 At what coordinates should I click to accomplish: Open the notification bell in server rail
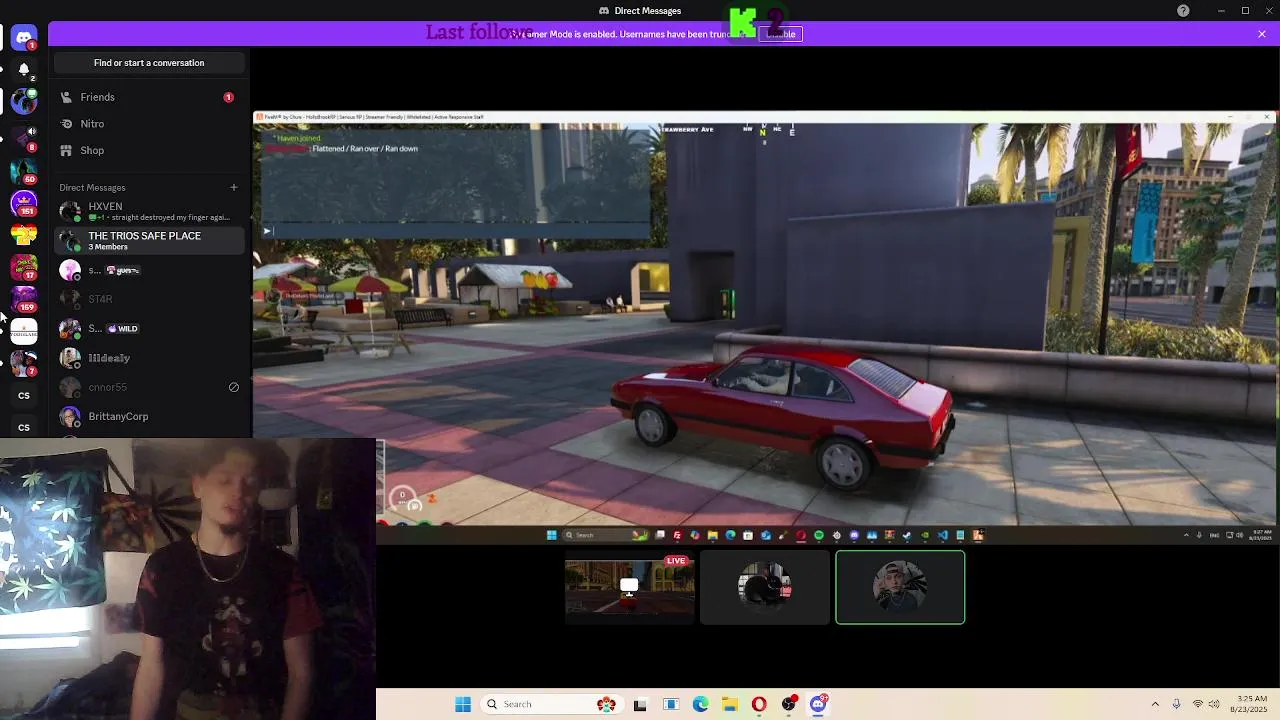(24, 69)
